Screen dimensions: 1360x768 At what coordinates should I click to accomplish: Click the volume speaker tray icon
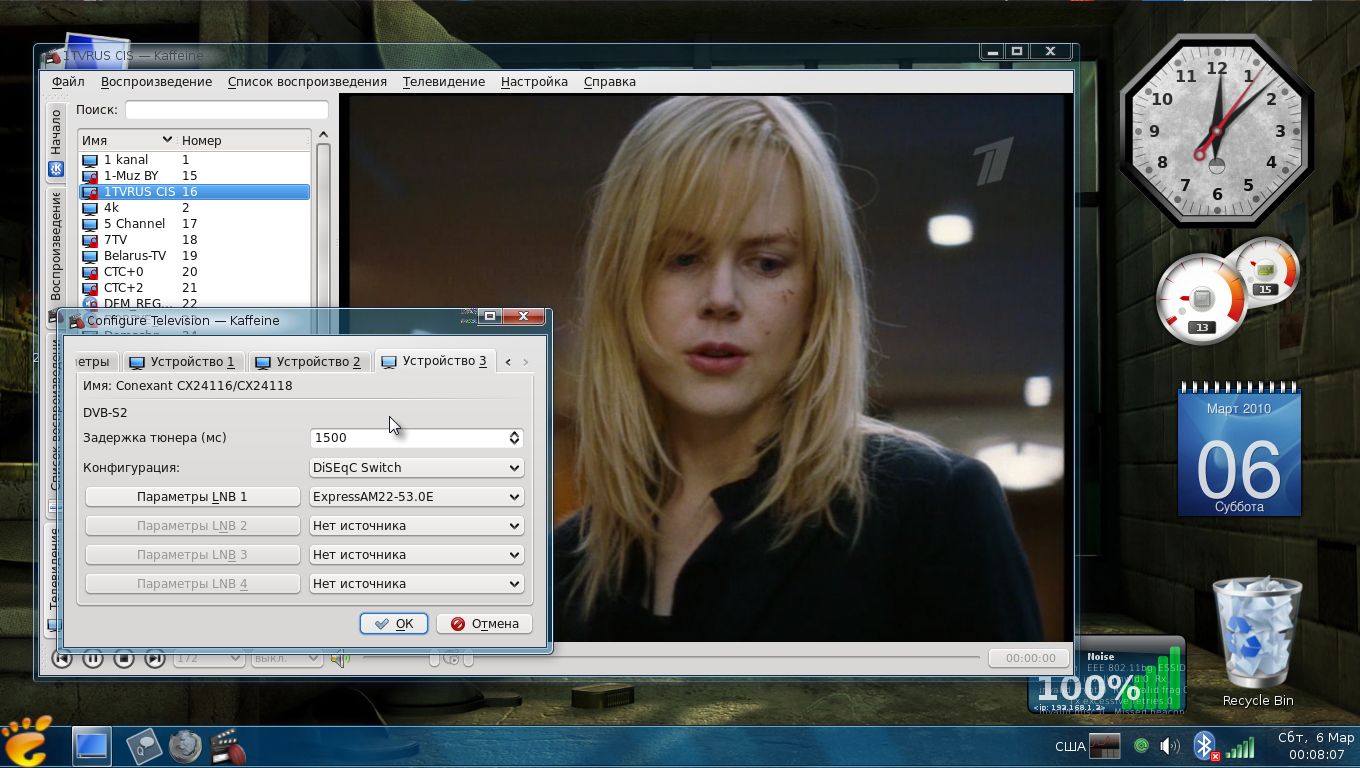(x=1169, y=746)
